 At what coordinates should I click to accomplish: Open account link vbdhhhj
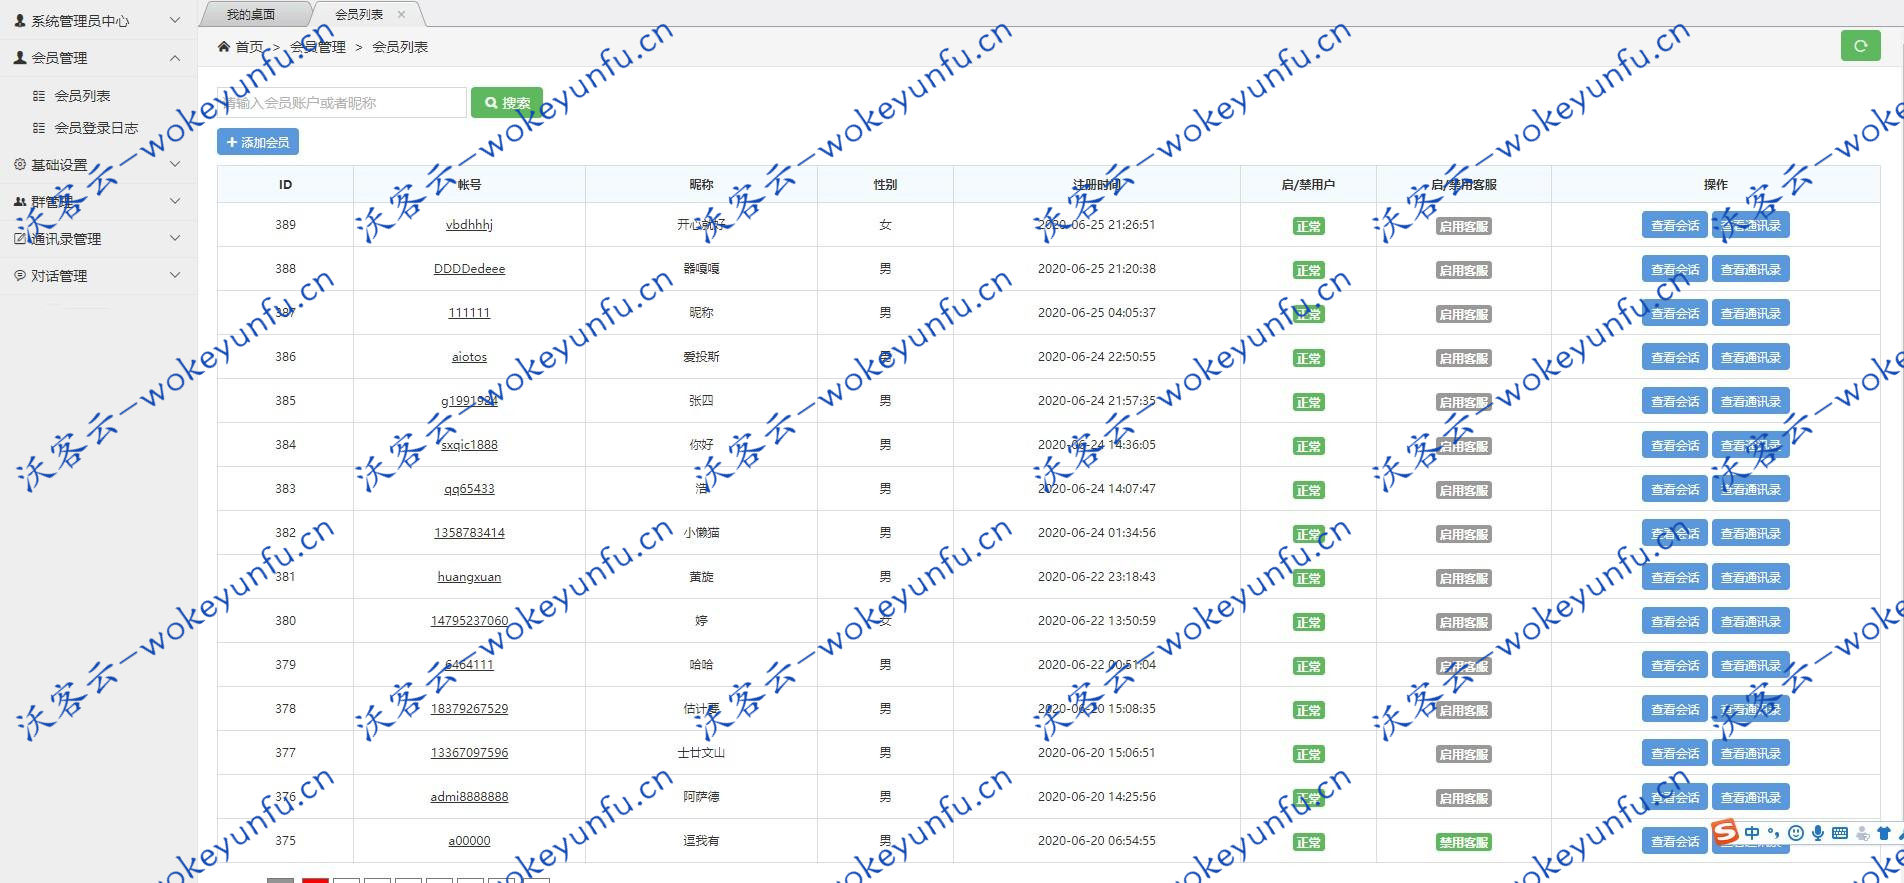(469, 225)
